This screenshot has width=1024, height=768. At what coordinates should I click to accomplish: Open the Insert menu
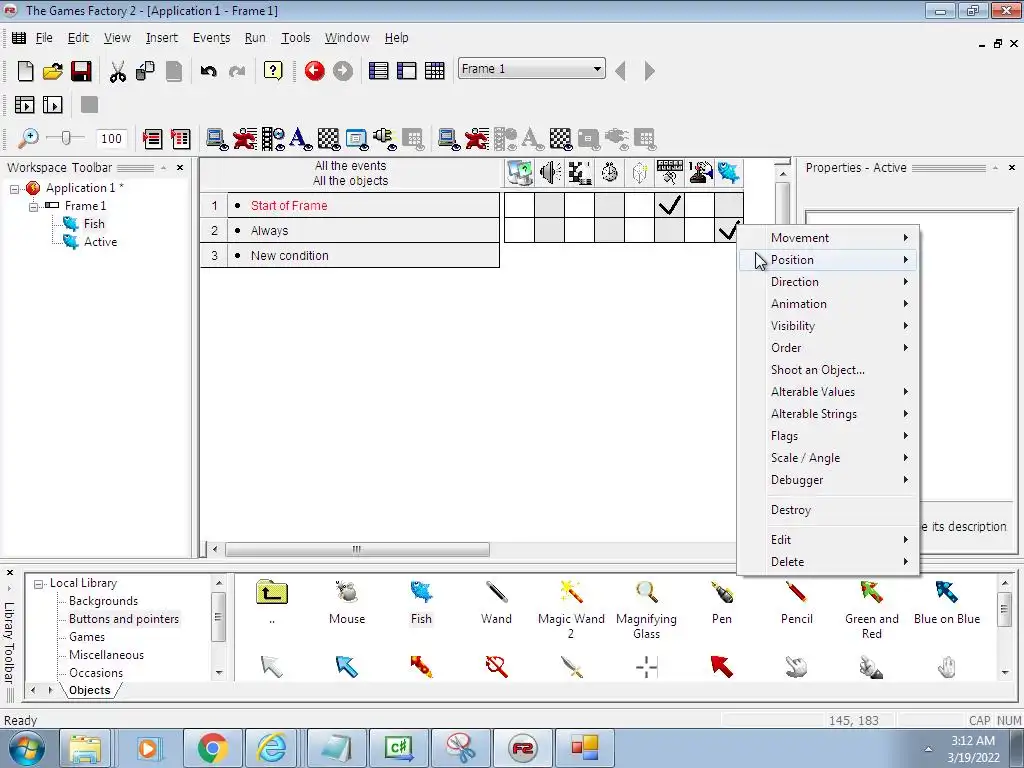pos(161,38)
